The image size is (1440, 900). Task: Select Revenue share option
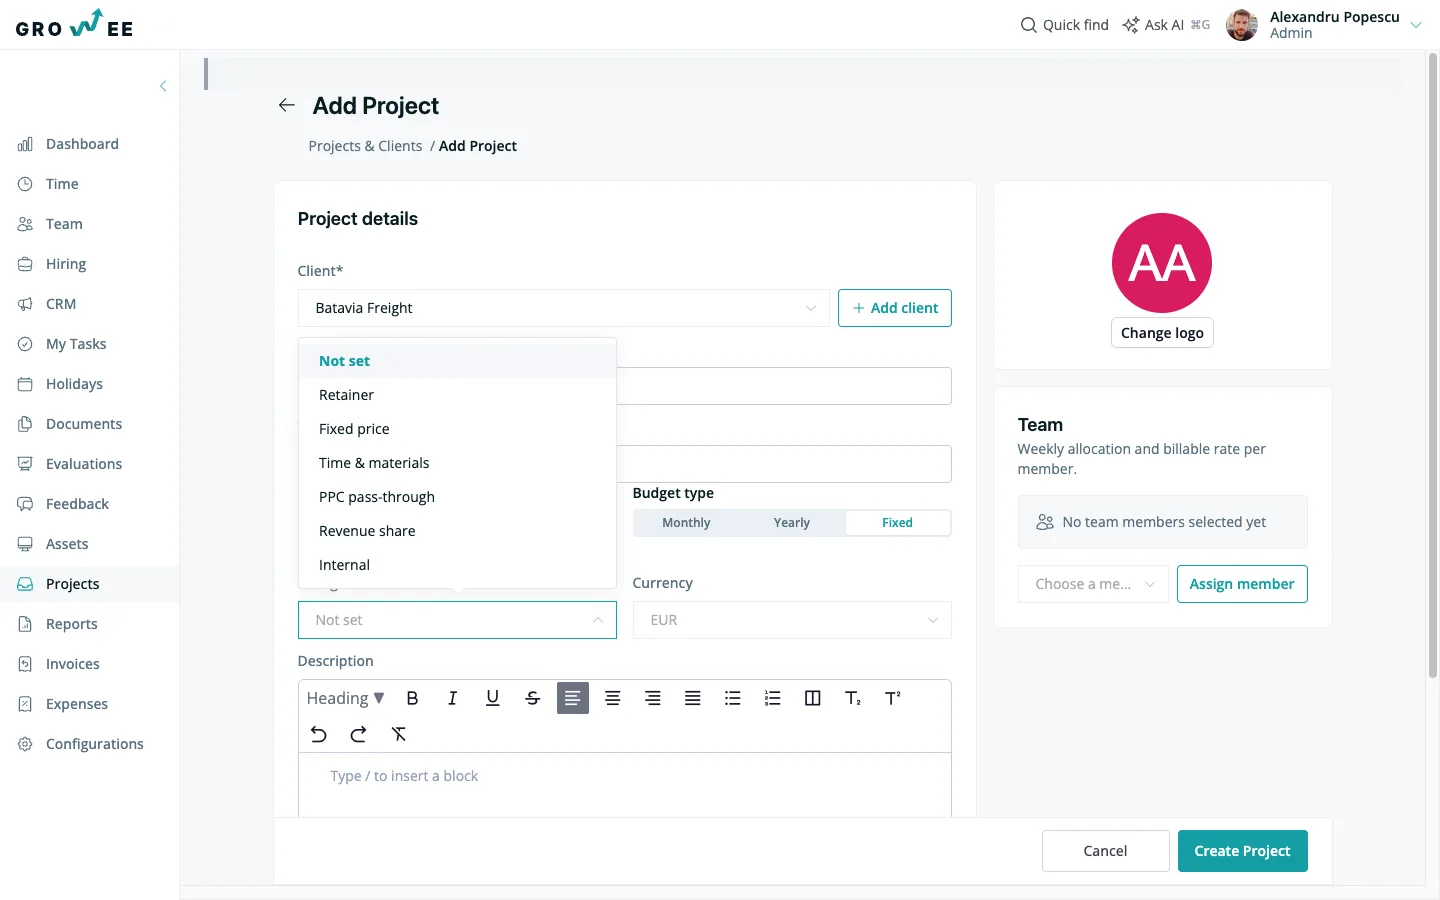coord(457,531)
